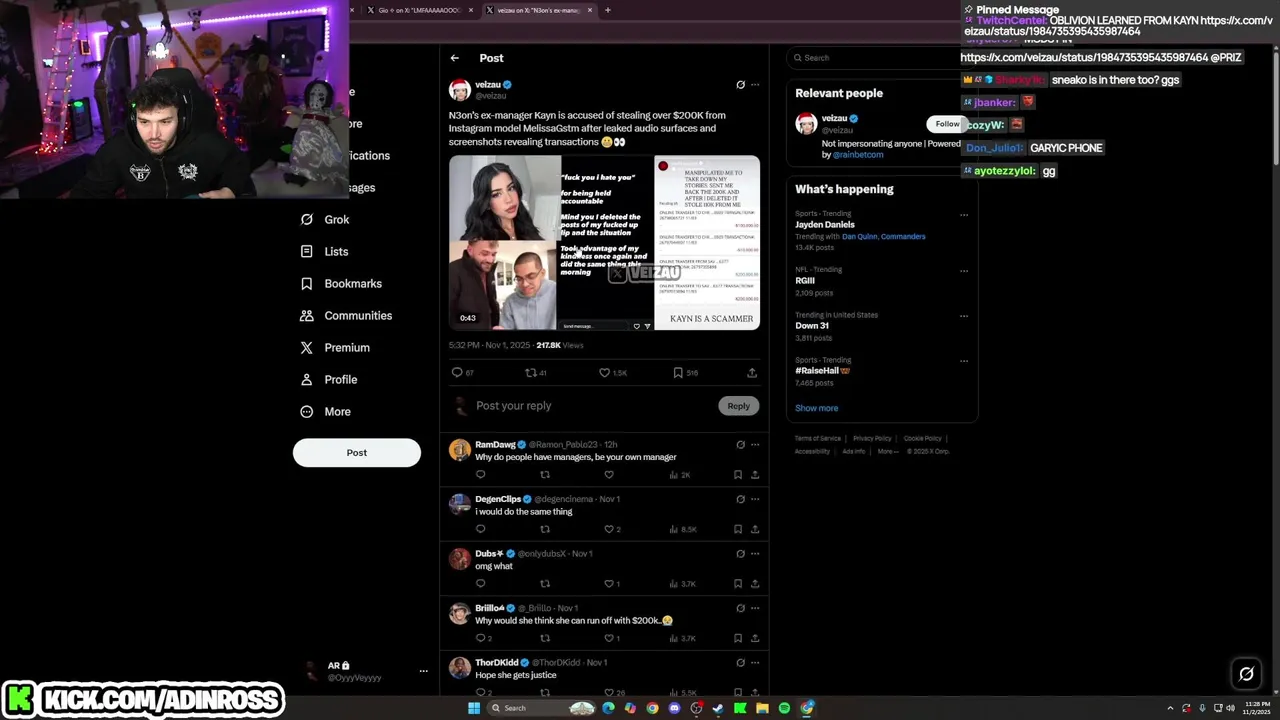The height and width of the screenshot is (720, 1280).
Task: Follow veizau in Relevant people
Action: coord(947,124)
